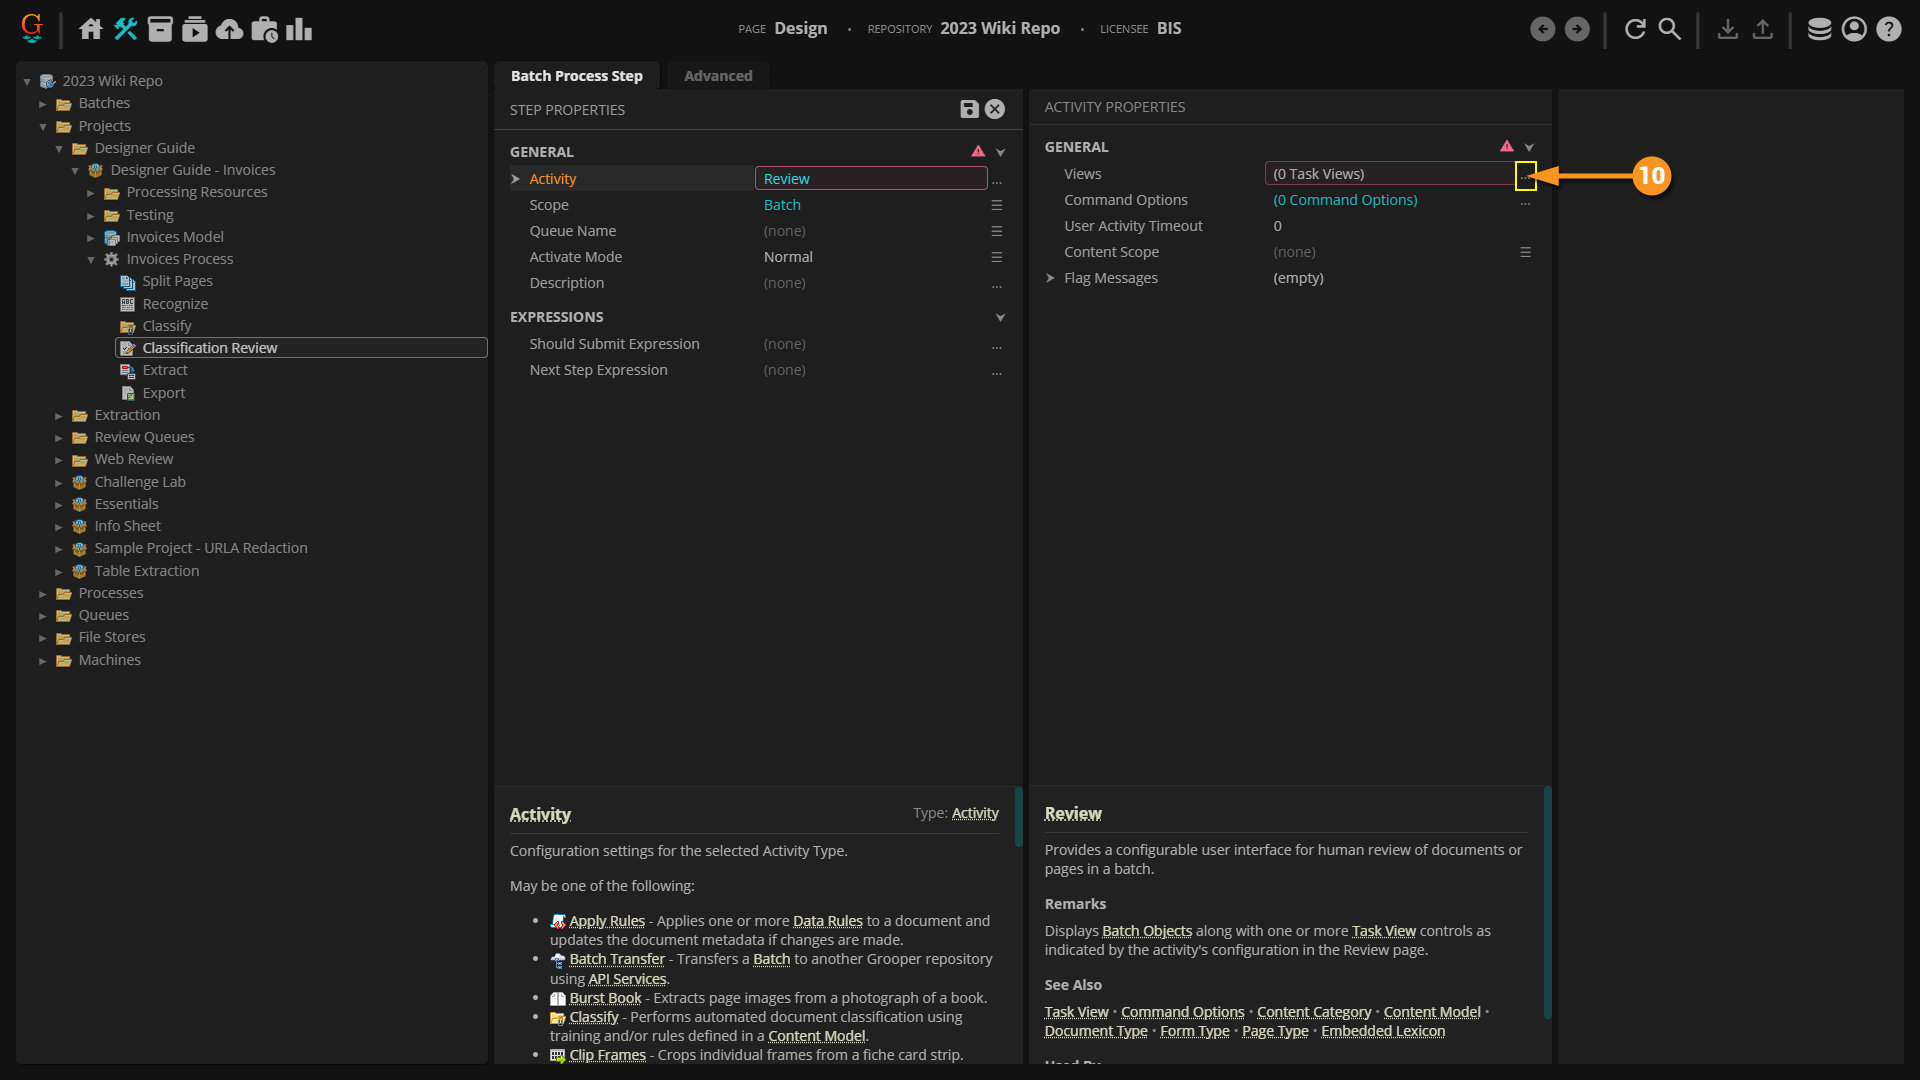Open the cloud upload icon
This screenshot has height=1080, width=1920.
(x=229, y=29)
